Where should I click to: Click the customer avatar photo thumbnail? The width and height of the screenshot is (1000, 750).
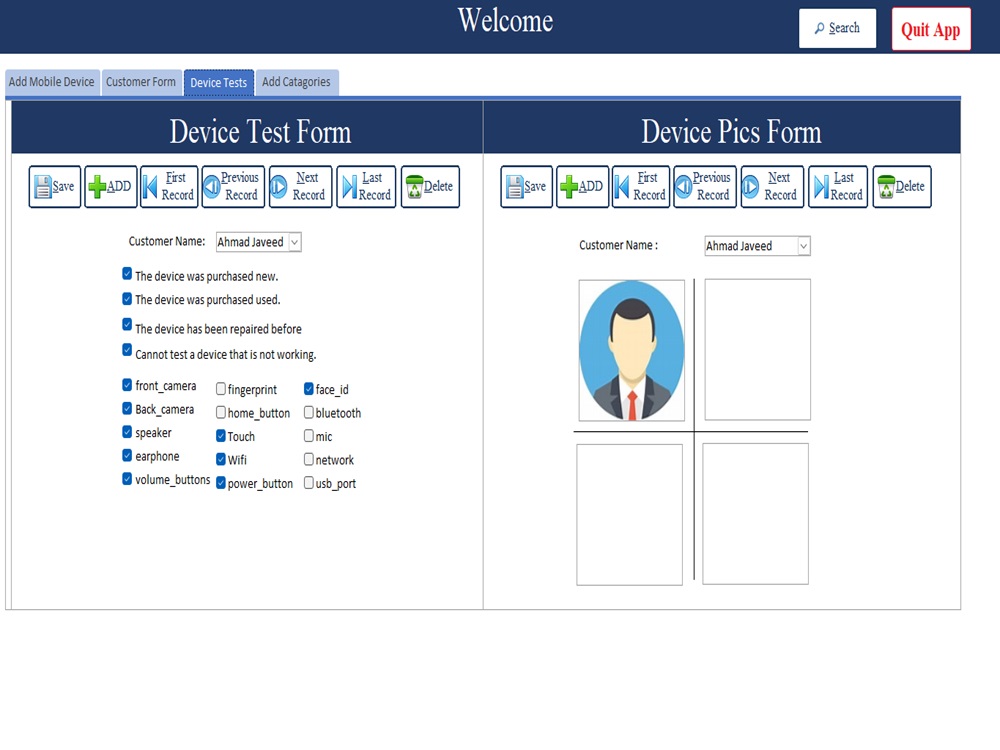click(631, 350)
